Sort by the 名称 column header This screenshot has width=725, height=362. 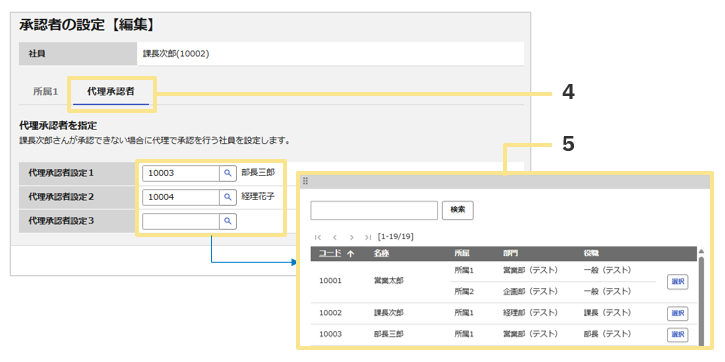click(x=381, y=253)
